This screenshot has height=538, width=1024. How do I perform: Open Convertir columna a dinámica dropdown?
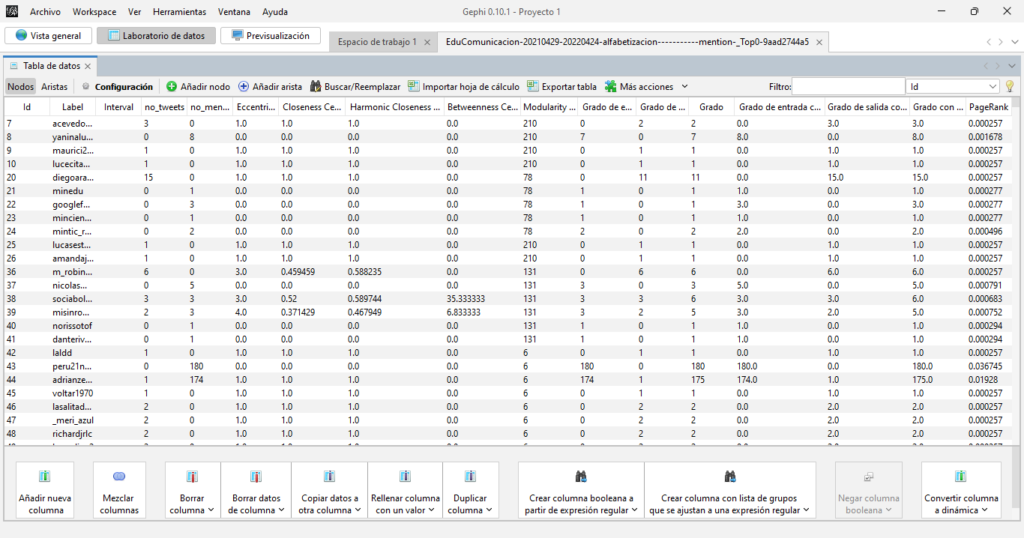(x=987, y=510)
